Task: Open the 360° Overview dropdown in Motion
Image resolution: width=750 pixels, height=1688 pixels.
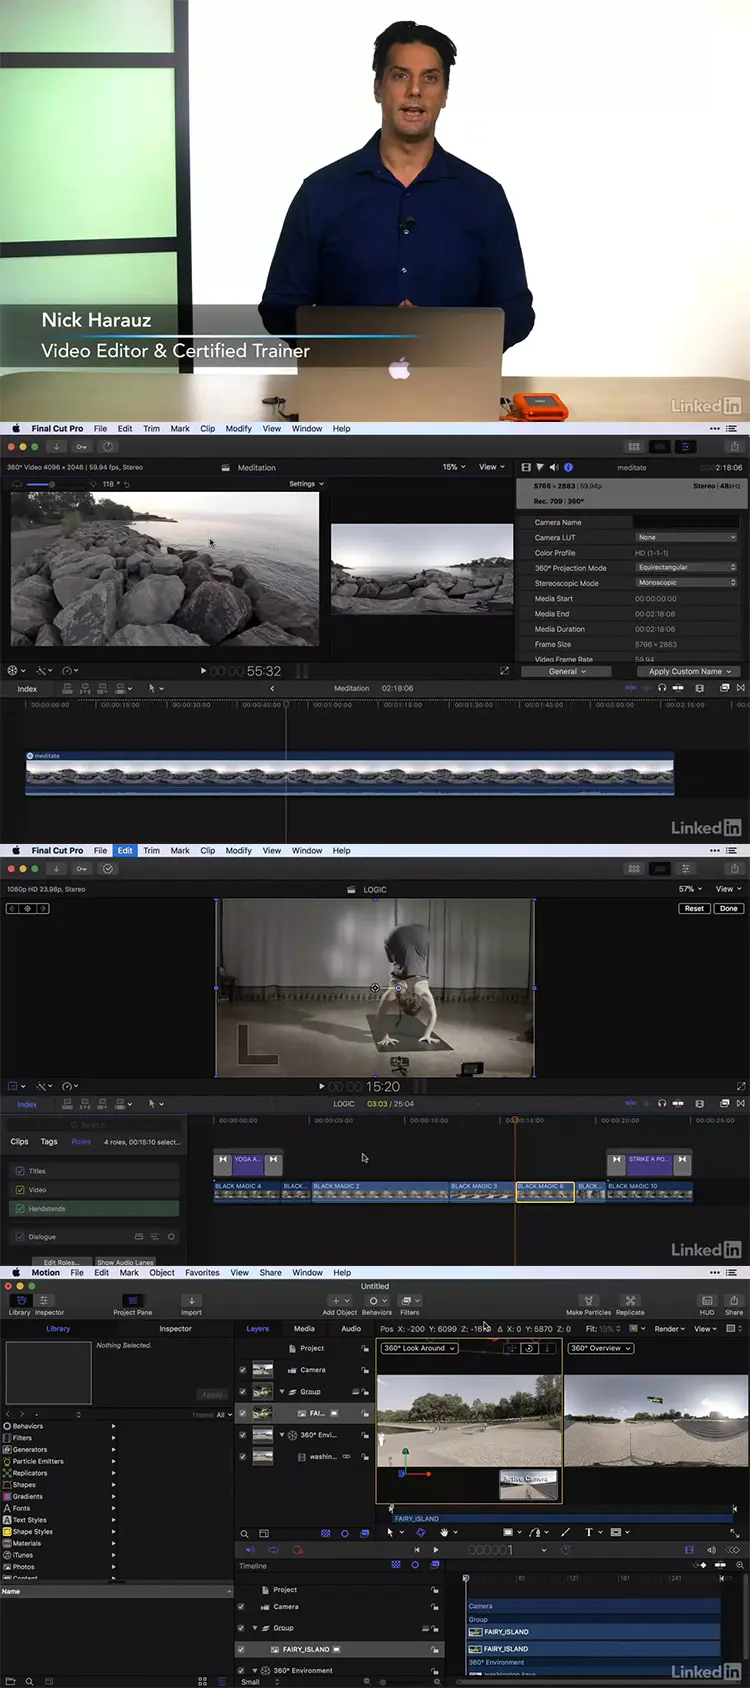Action: [601, 1348]
